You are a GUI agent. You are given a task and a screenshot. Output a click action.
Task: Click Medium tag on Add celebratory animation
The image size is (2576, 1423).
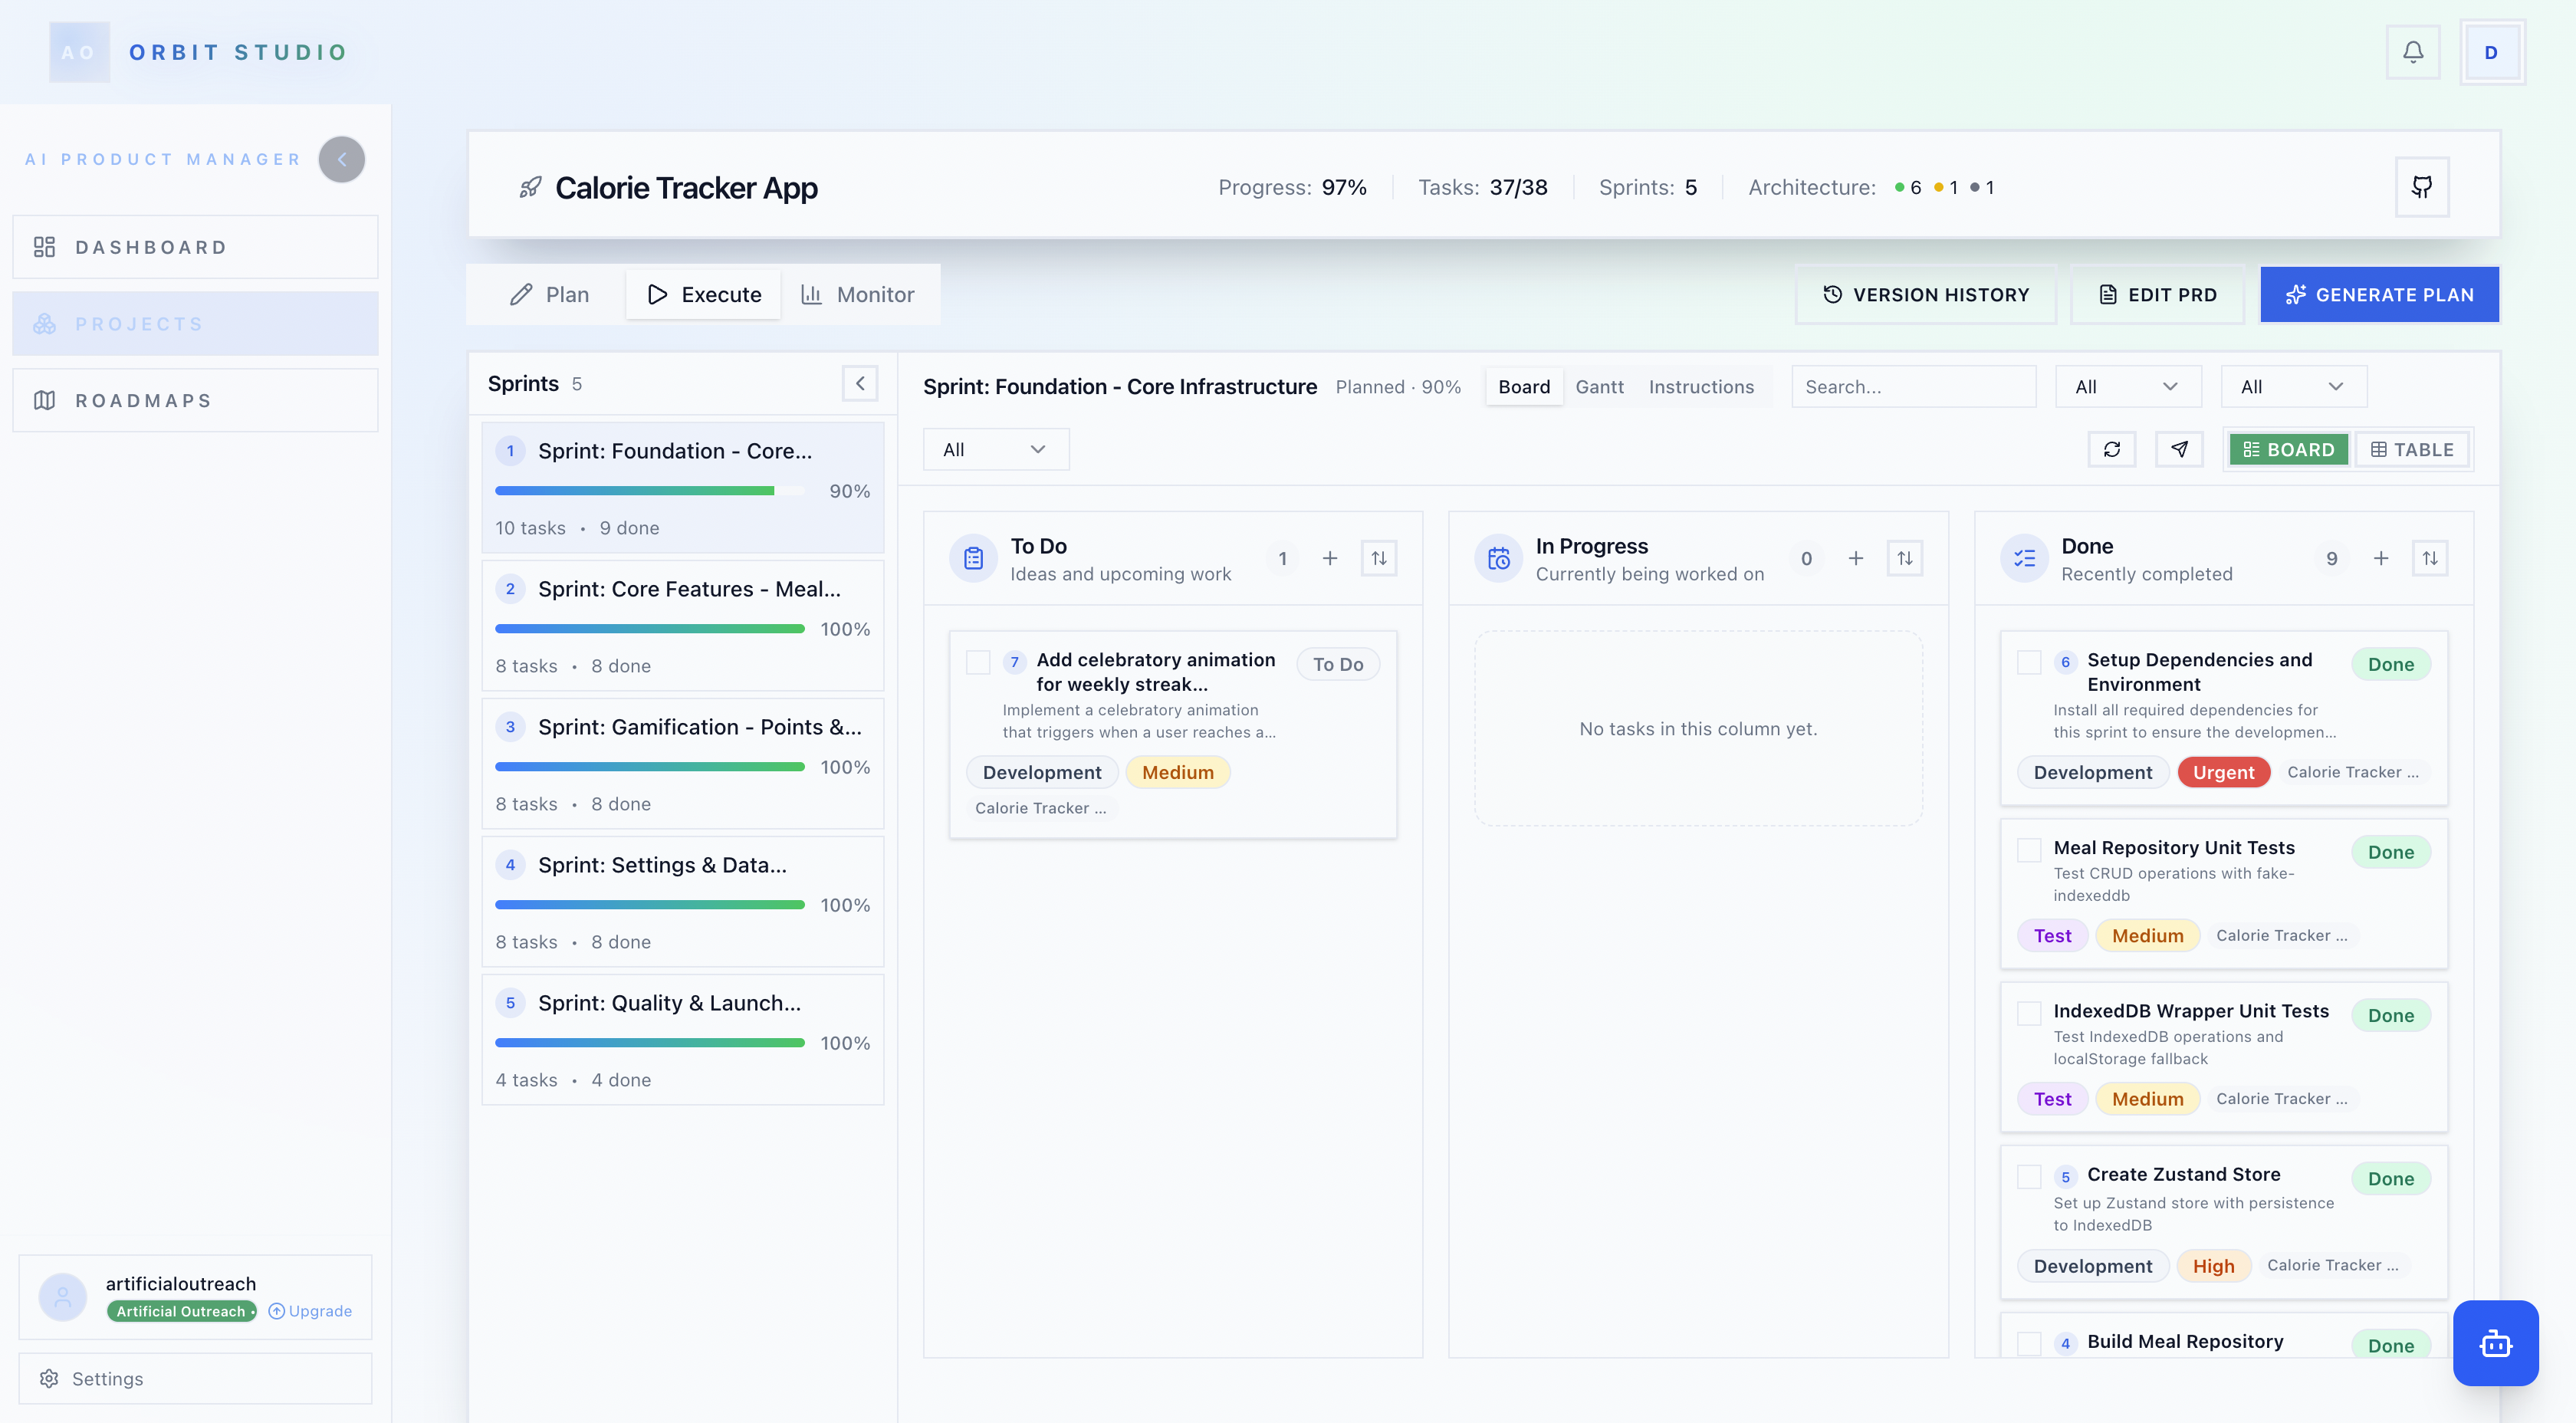point(1177,772)
